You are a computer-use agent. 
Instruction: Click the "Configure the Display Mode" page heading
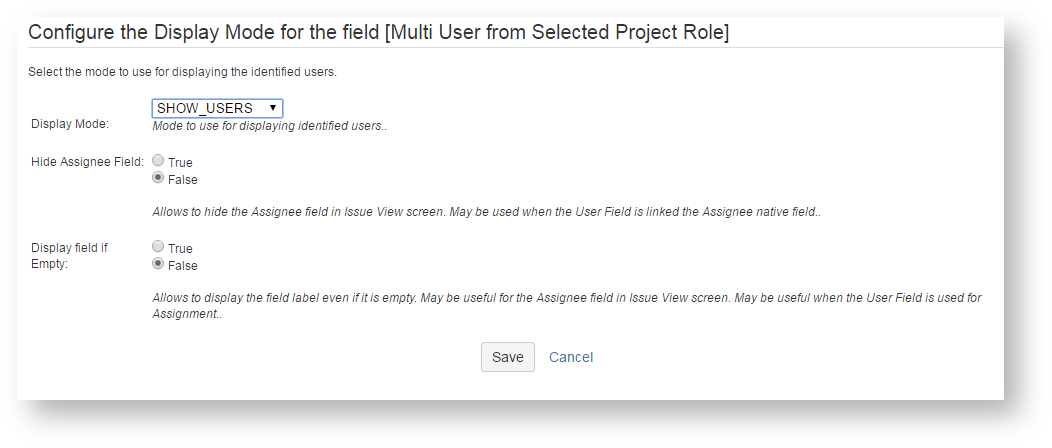(x=378, y=32)
